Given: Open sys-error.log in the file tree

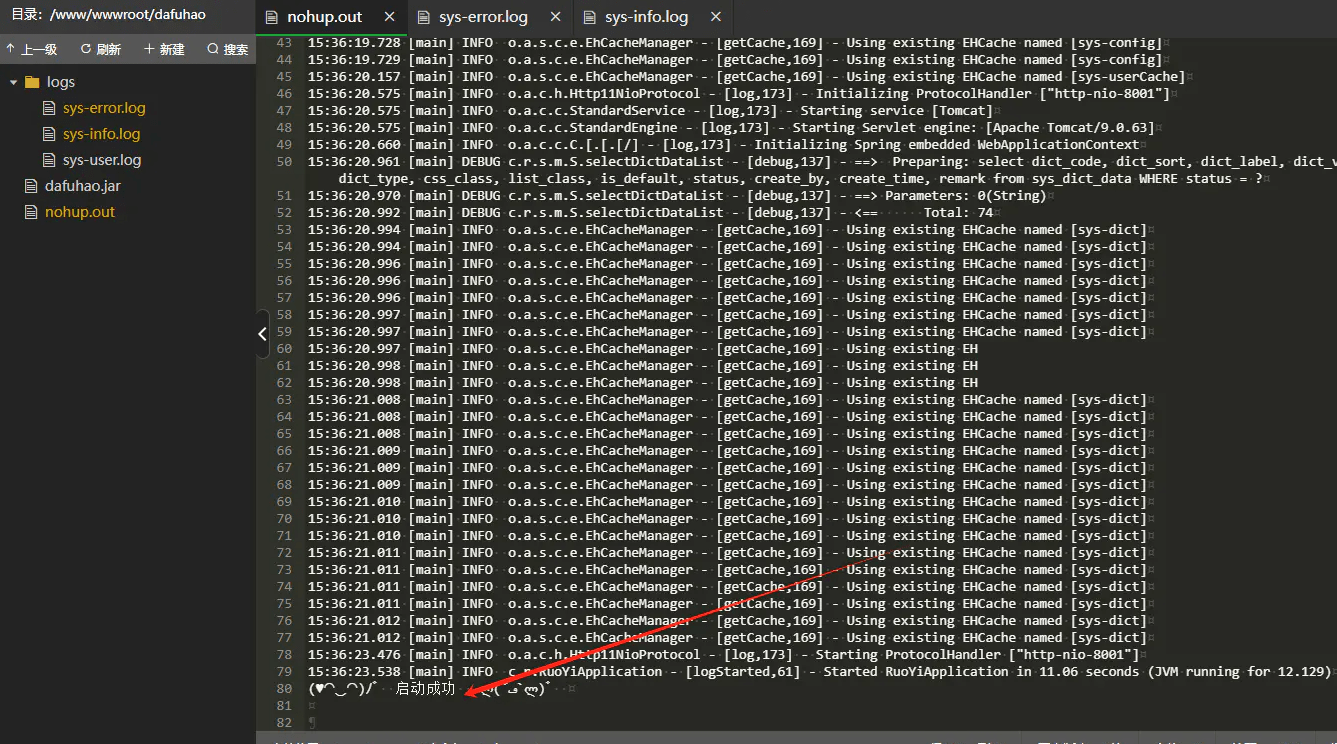Looking at the screenshot, I should 104,108.
